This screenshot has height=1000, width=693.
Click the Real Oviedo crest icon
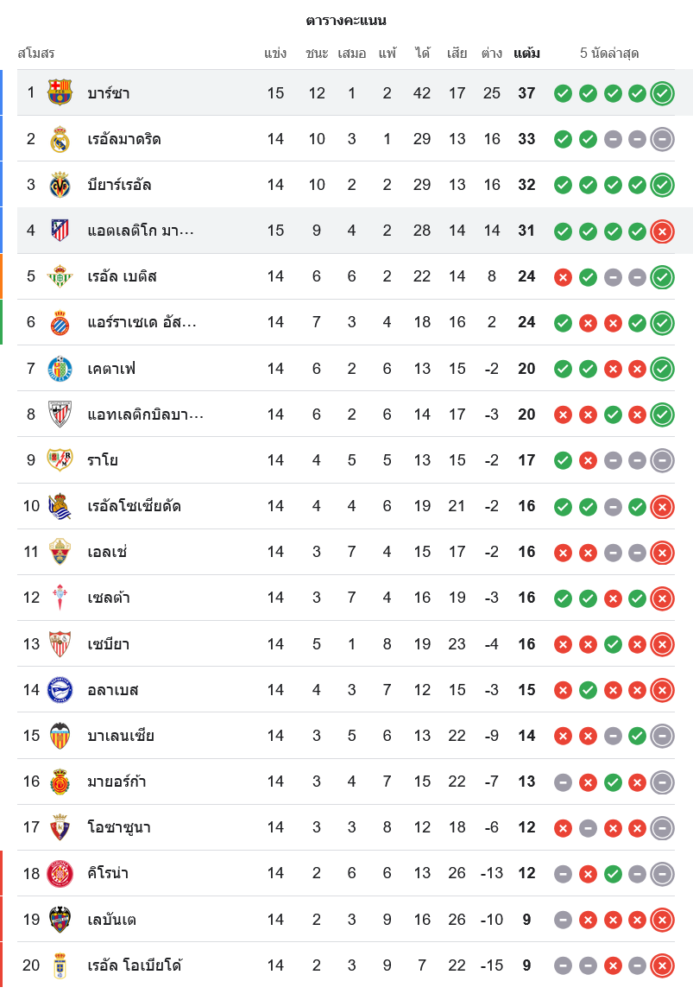tap(60, 965)
